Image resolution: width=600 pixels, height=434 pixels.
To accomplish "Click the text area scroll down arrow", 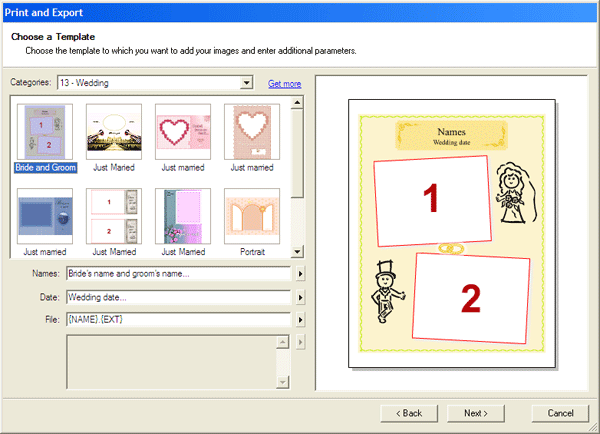I will pyautogui.click(x=282, y=382).
